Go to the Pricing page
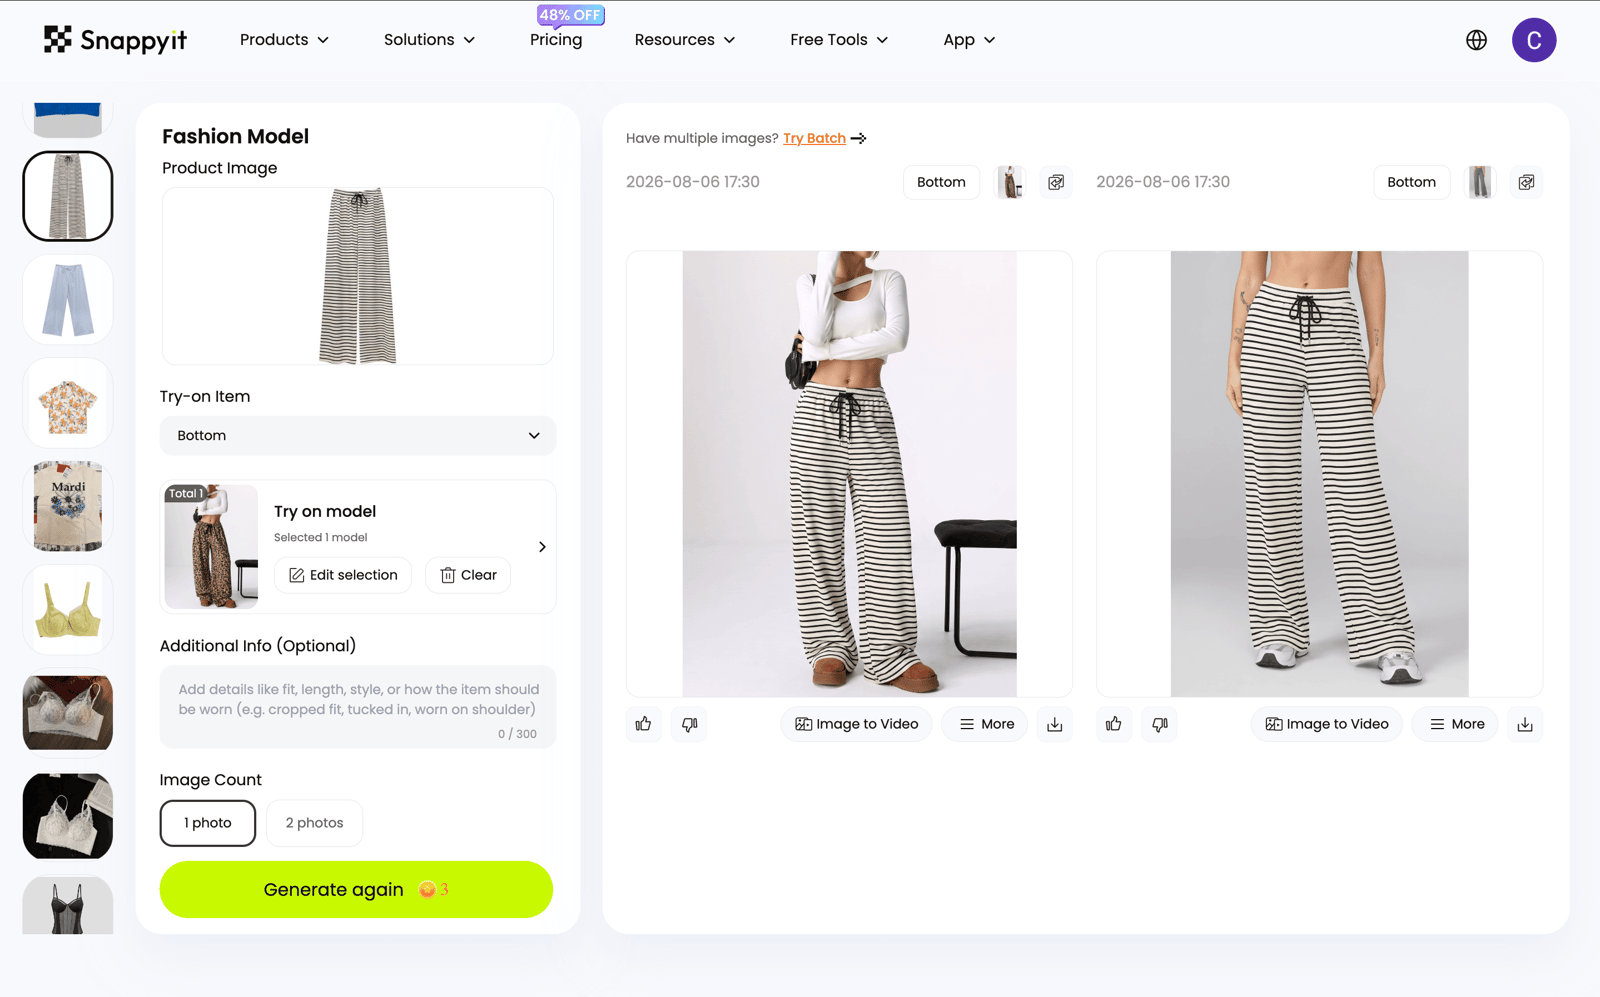1600x997 pixels. click(556, 40)
